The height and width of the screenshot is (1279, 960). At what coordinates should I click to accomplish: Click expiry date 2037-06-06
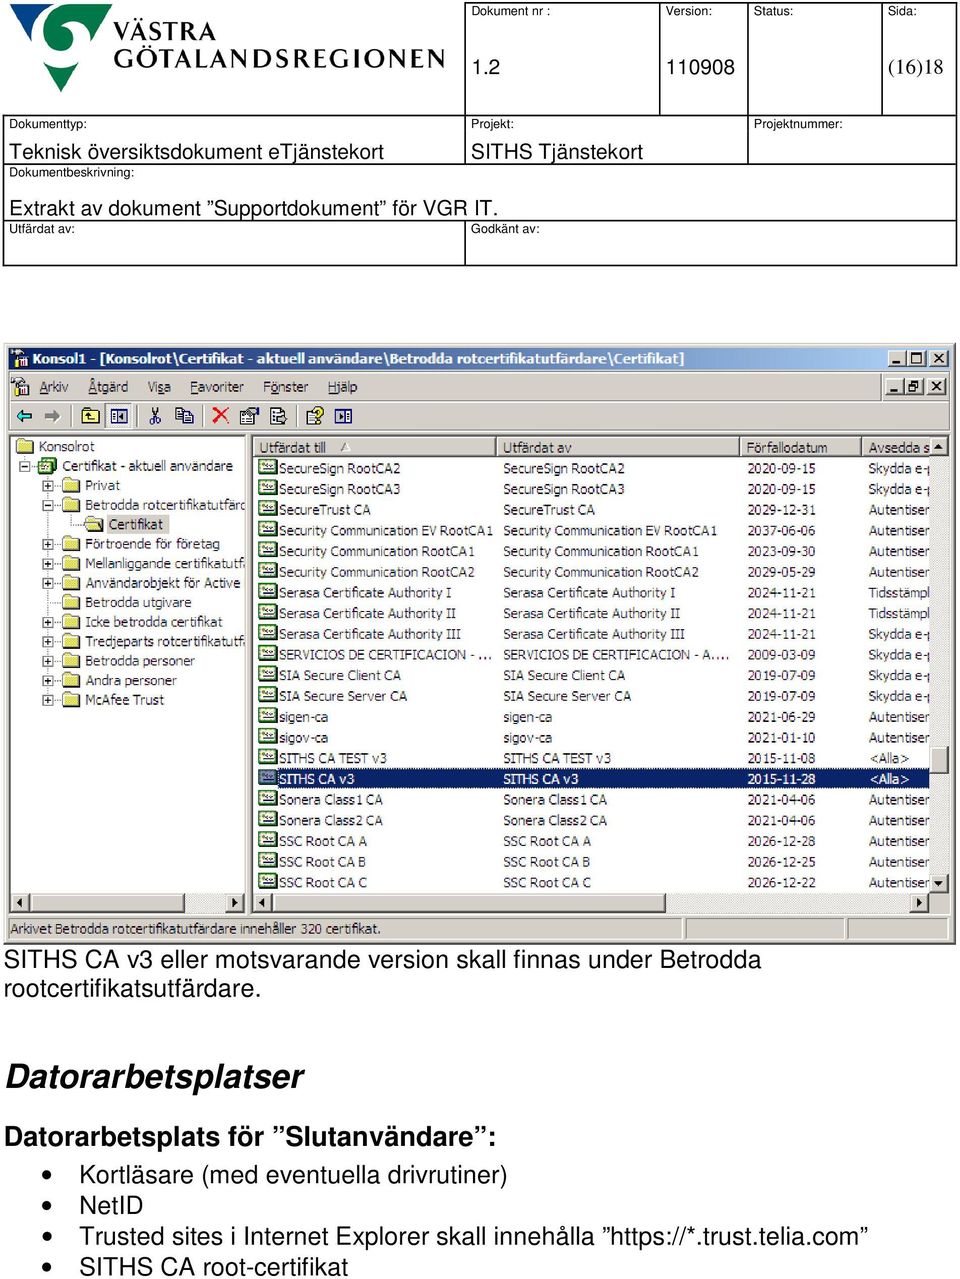tap(781, 530)
